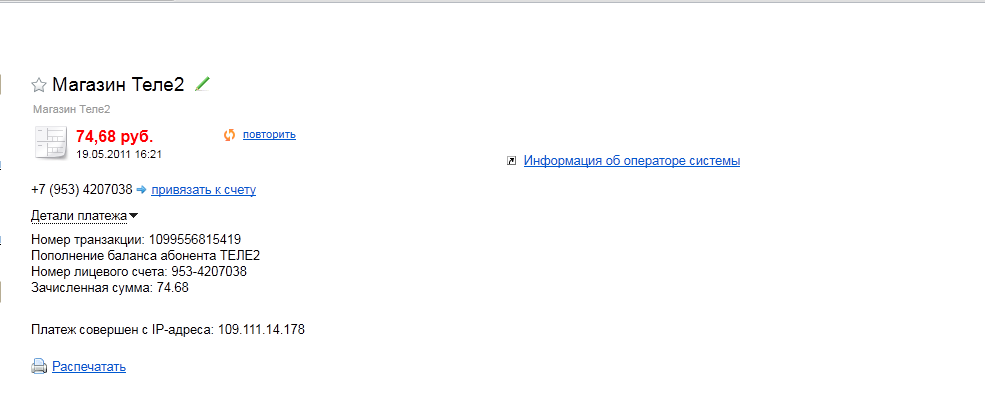Image resolution: width=985 pixels, height=399 pixels.
Task: Click the gray Магазин Теле2 subtitle
Action: [x=72, y=109]
